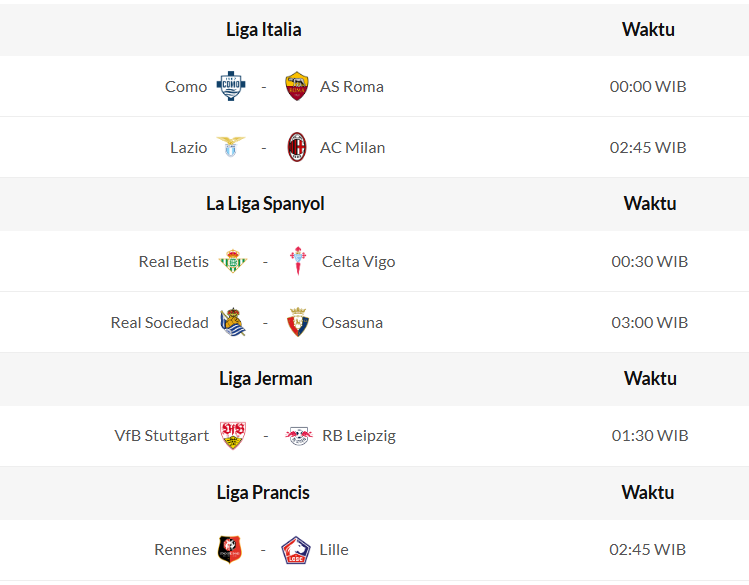Image resolution: width=749 pixels, height=585 pixels.
Task: Click the 01:30 WIB kickoff time
Action: pos(650,435)
